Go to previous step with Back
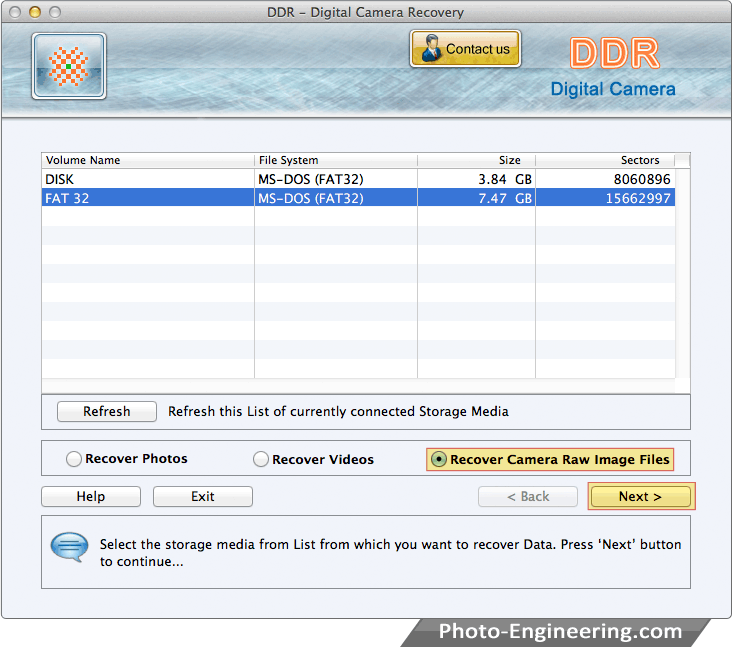 [528, 496]
